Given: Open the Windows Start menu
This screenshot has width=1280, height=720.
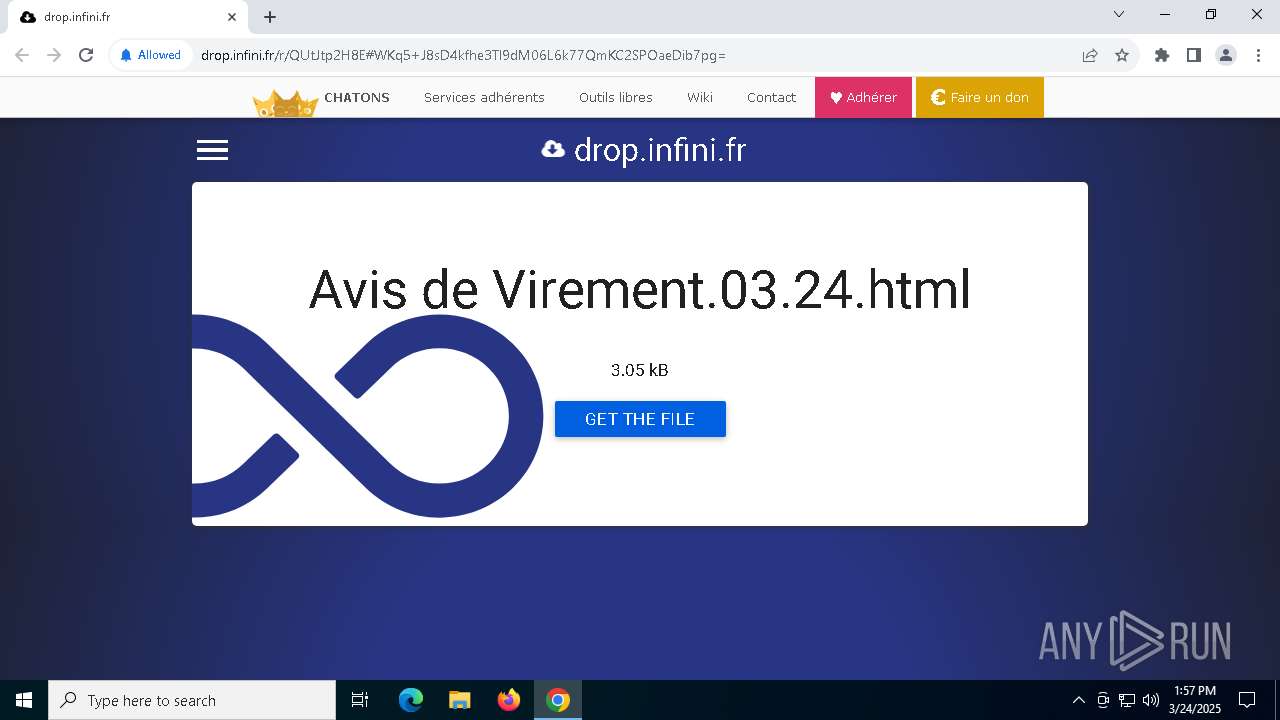Looking at the screenshot, I should tap(24, 700).
